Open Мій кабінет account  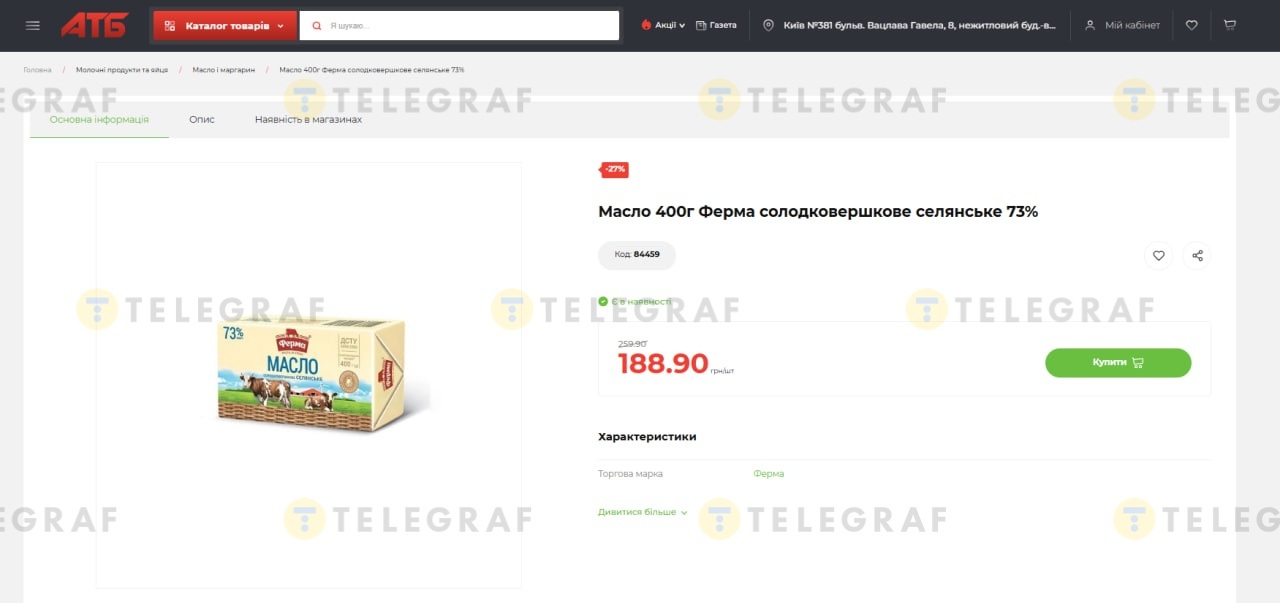1122,25
